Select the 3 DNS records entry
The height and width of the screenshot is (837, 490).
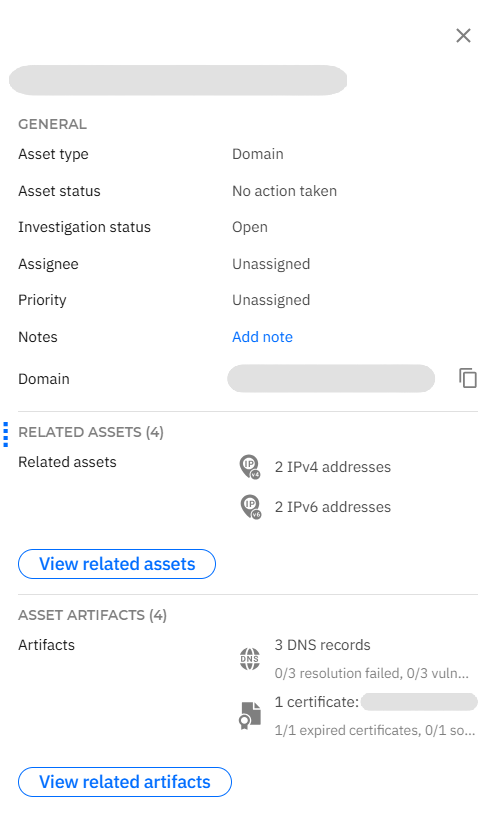pyautogui.click(x=322, y=645)
